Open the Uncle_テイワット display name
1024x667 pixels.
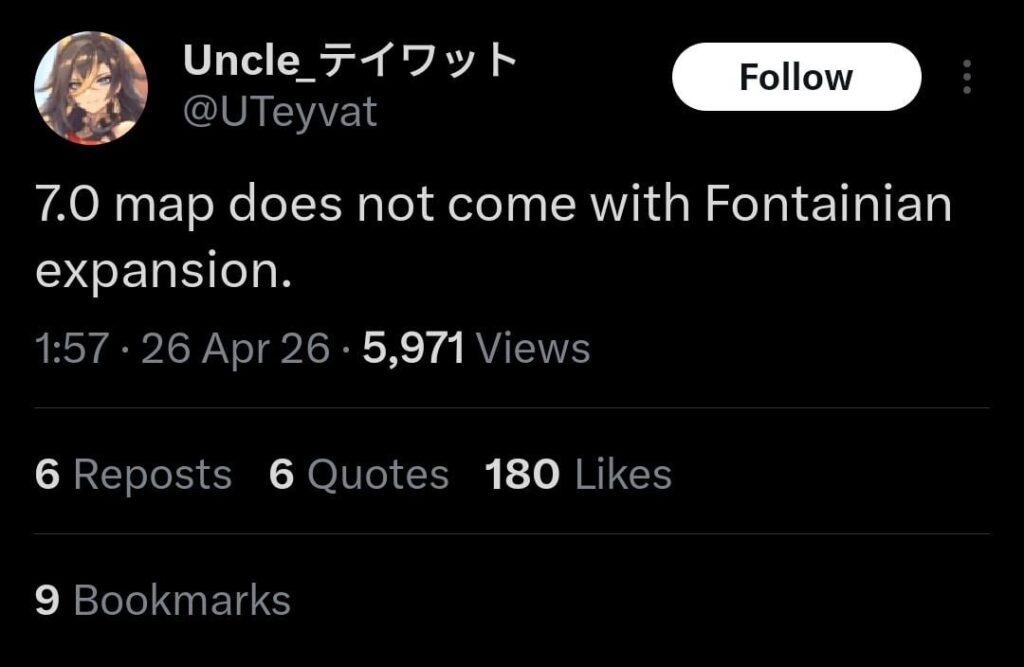[350, 58]
